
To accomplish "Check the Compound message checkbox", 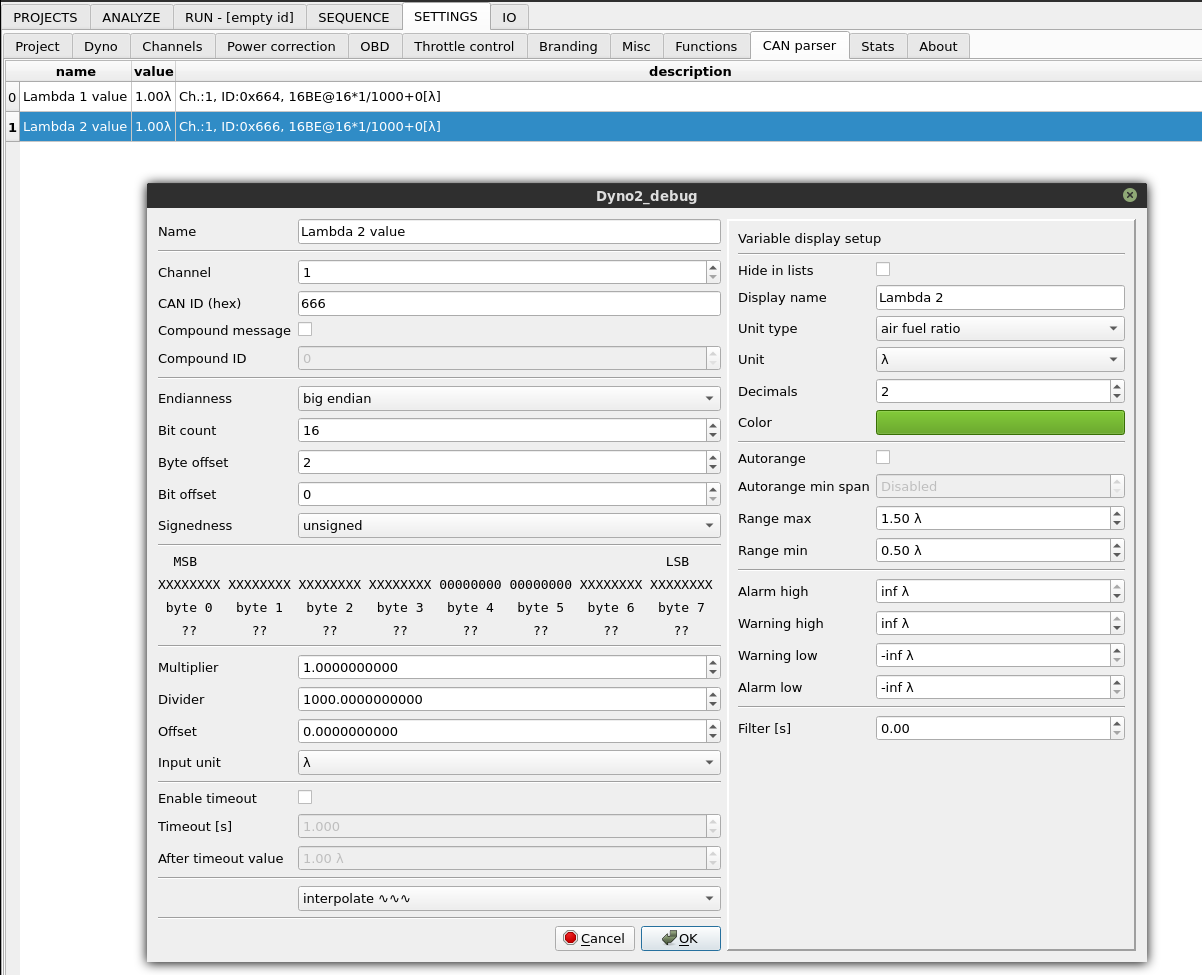I will pos(306,329).
